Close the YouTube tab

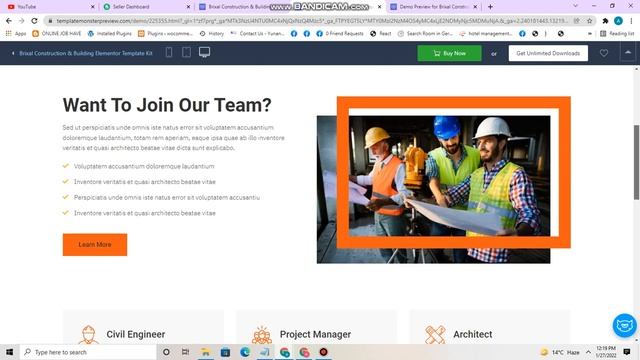point(93,7)
